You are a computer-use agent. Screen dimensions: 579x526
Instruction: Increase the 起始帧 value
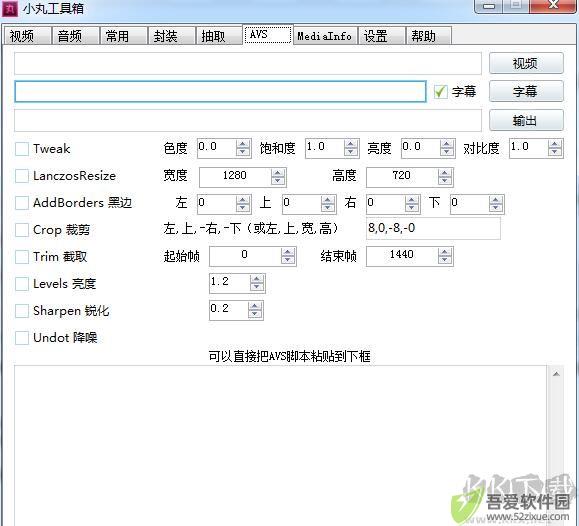pos(288,252)
